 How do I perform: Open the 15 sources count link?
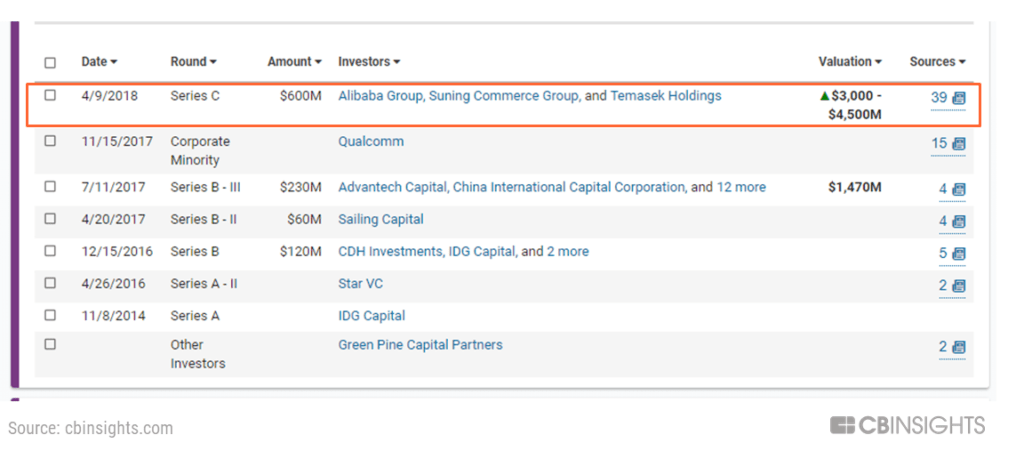(x=939, y=144)
